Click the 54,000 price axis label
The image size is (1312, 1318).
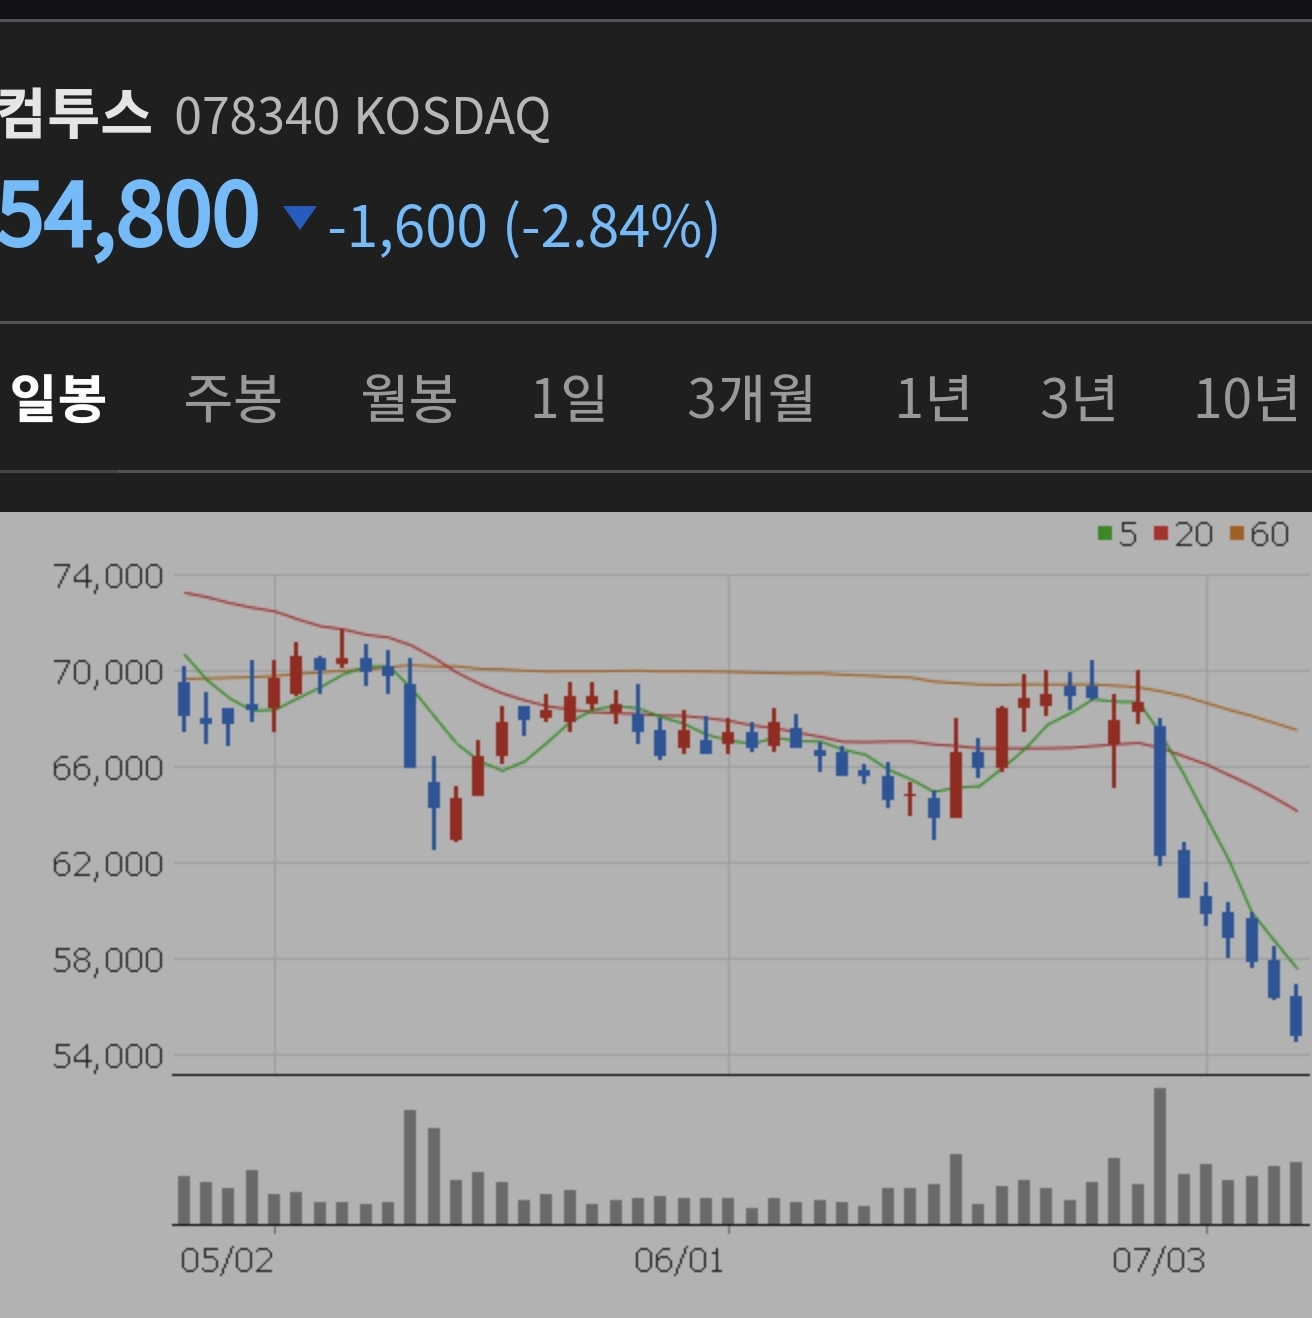(107, 1056)
